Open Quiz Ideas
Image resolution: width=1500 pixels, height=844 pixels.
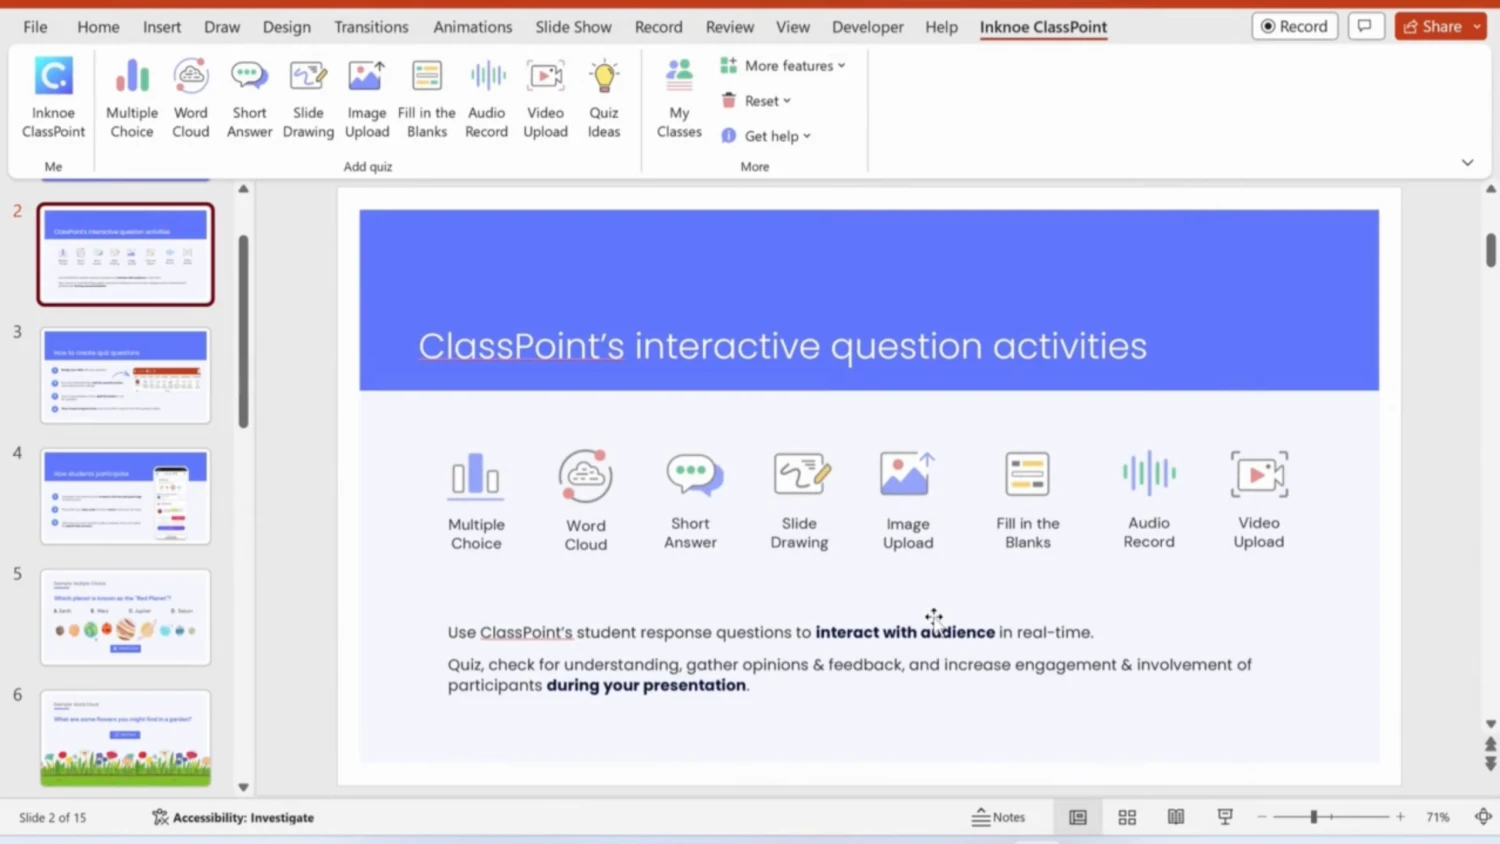click(603, 95)
